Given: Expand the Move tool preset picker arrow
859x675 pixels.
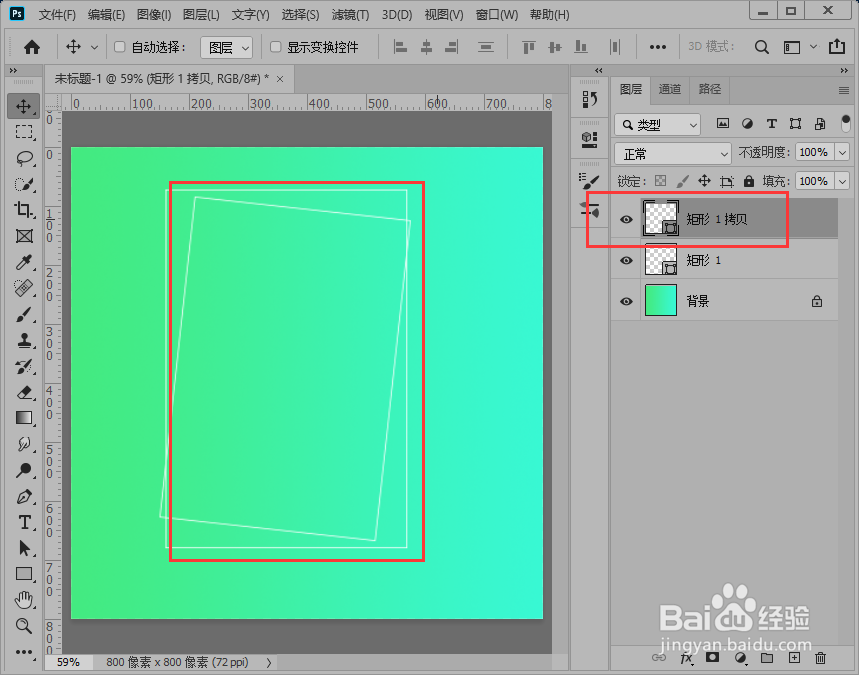Looking at the screenshot, I should (x=94, y=48).
